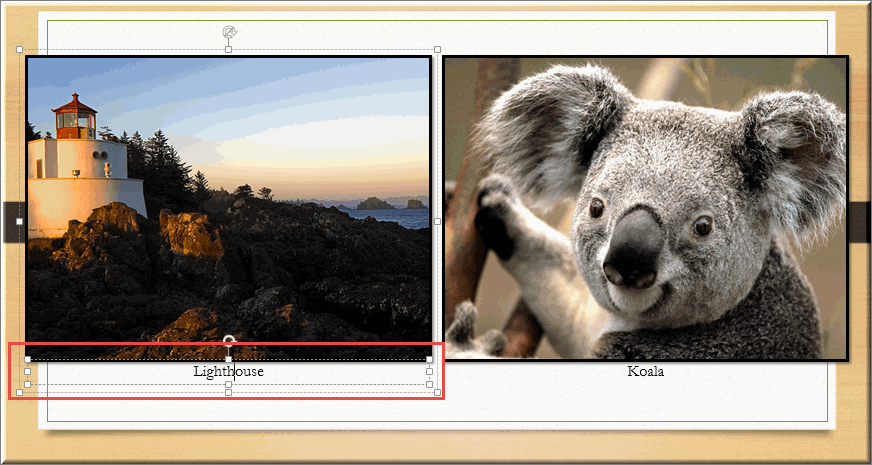The width and height of the screenshot is (872, 465).
Task: Click the group's bottom-right corner sizing handle
Action: (x=438, y=393)
